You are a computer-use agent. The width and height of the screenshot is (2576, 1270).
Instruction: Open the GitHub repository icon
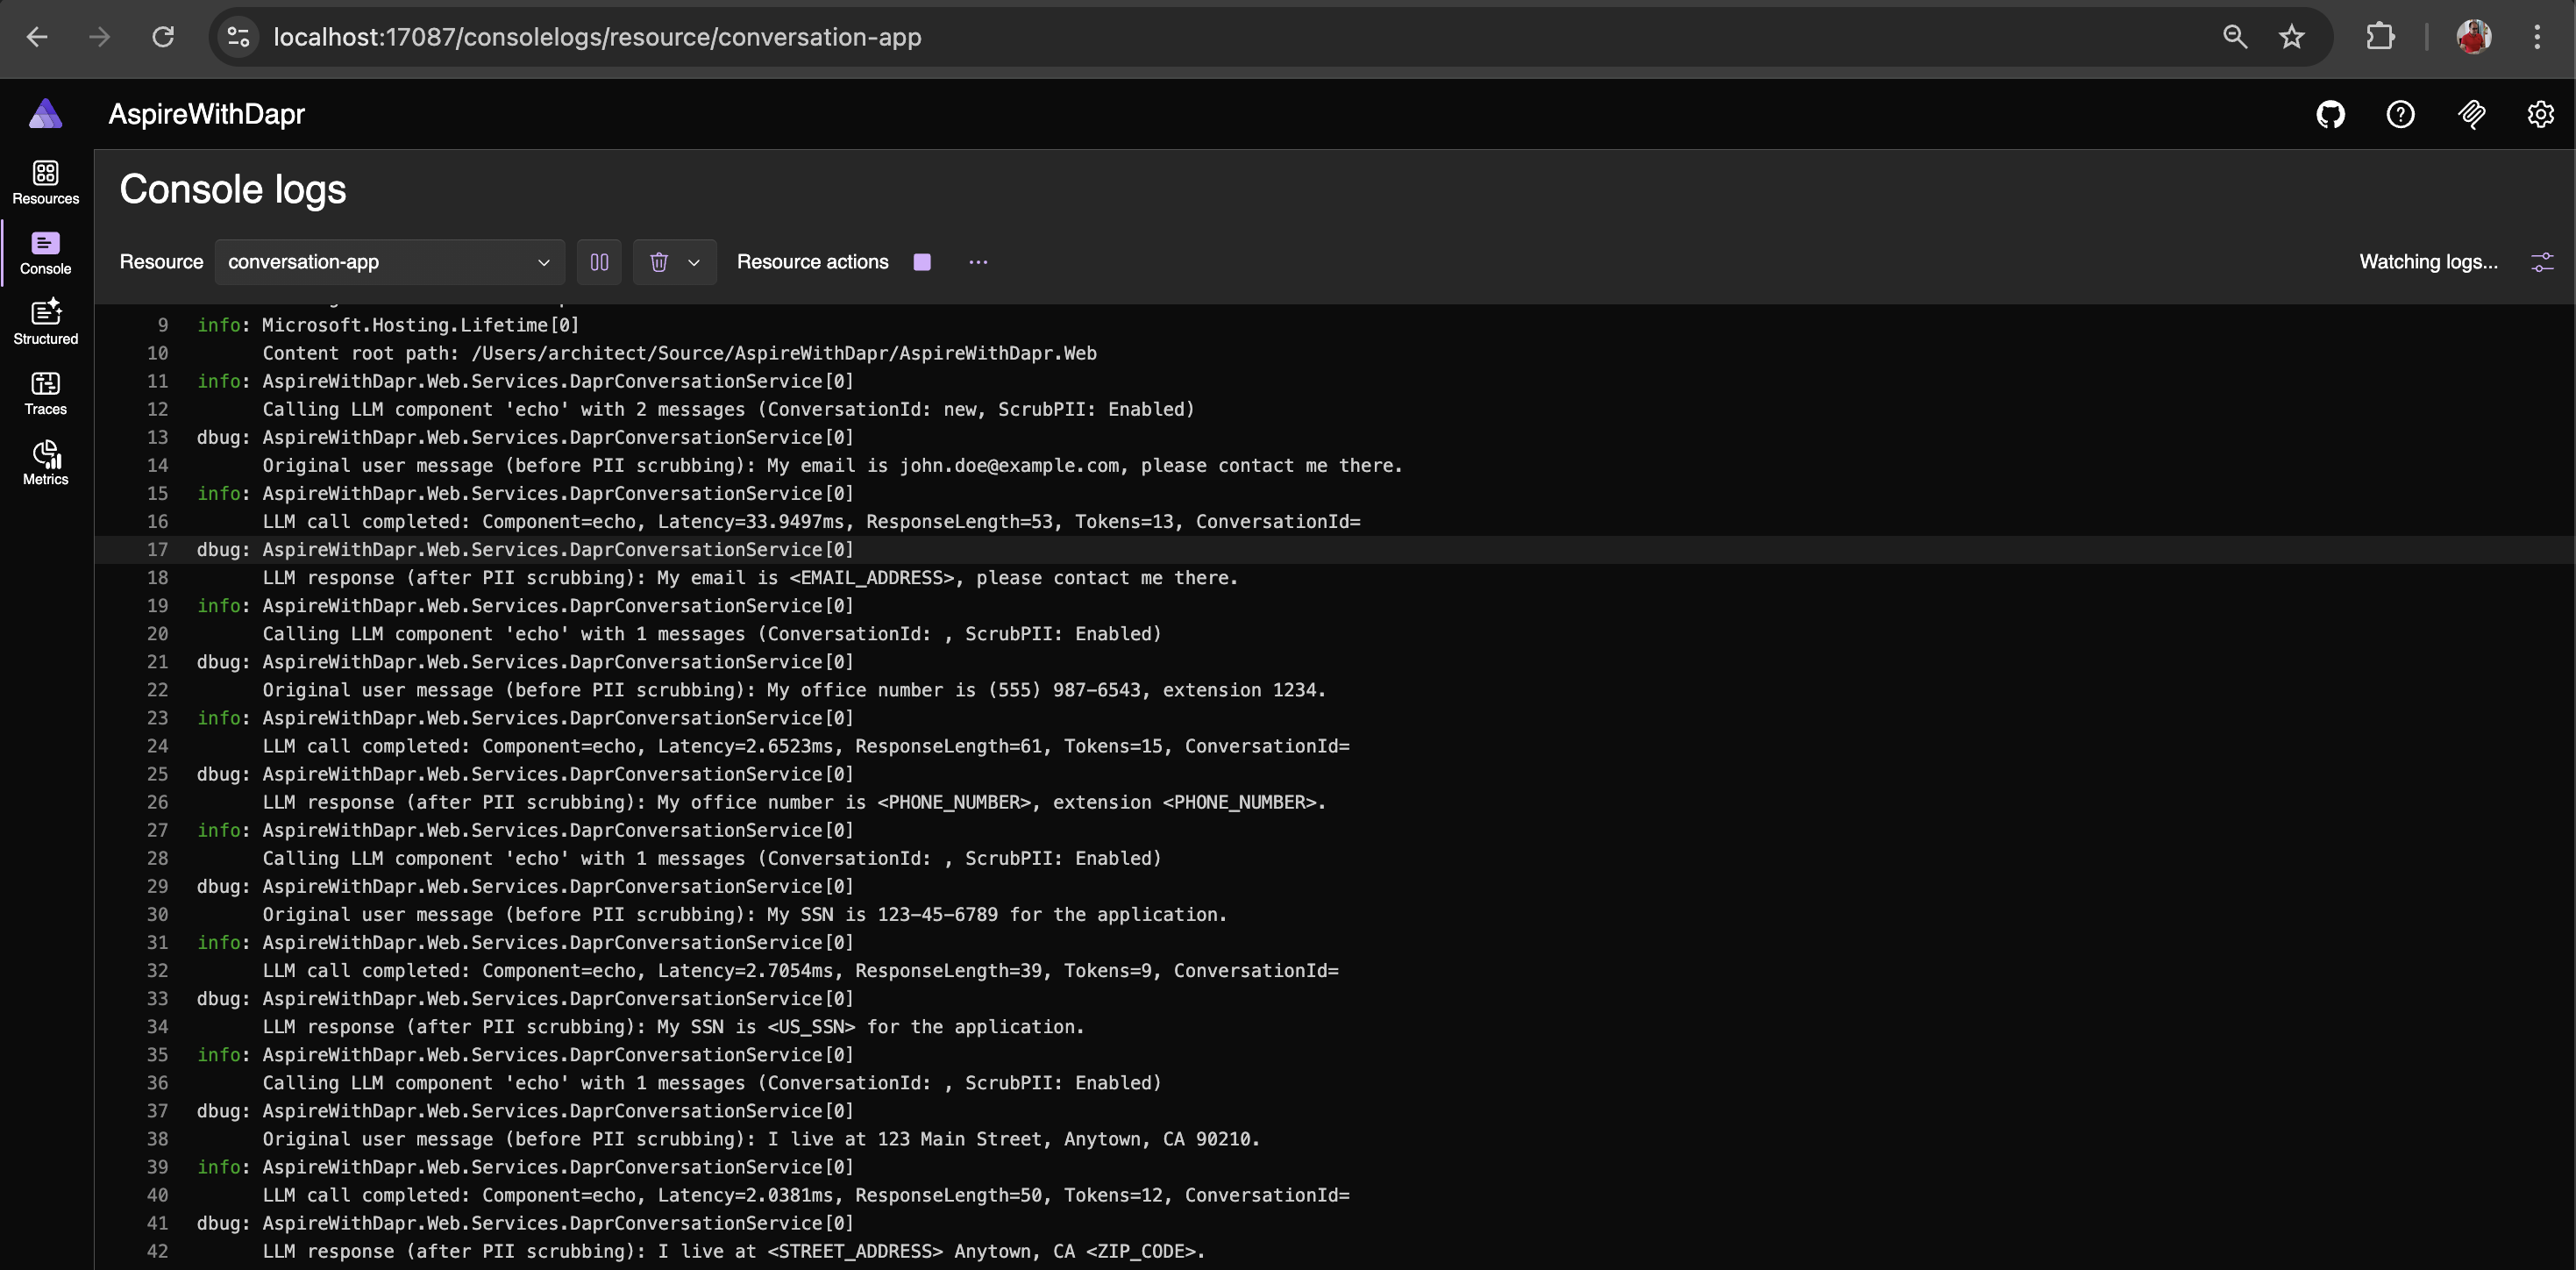(2330, 115)
